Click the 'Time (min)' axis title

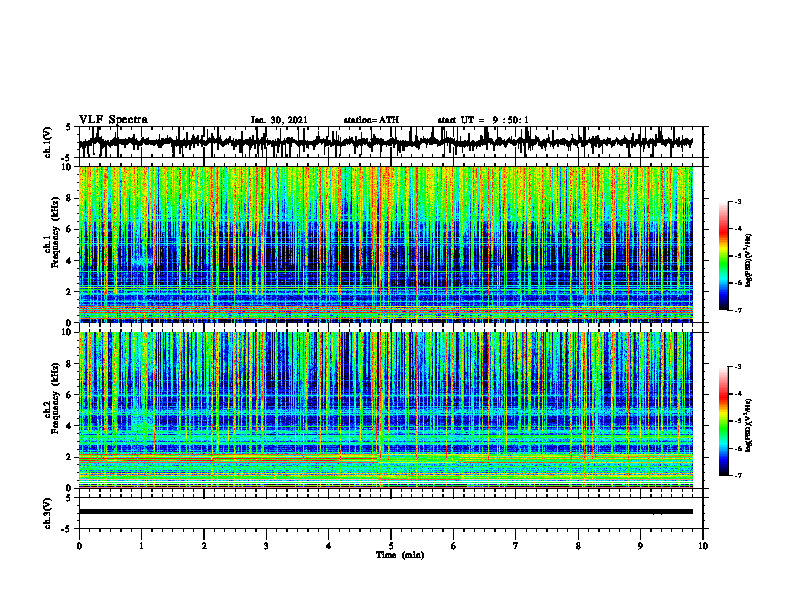(400, 555)
